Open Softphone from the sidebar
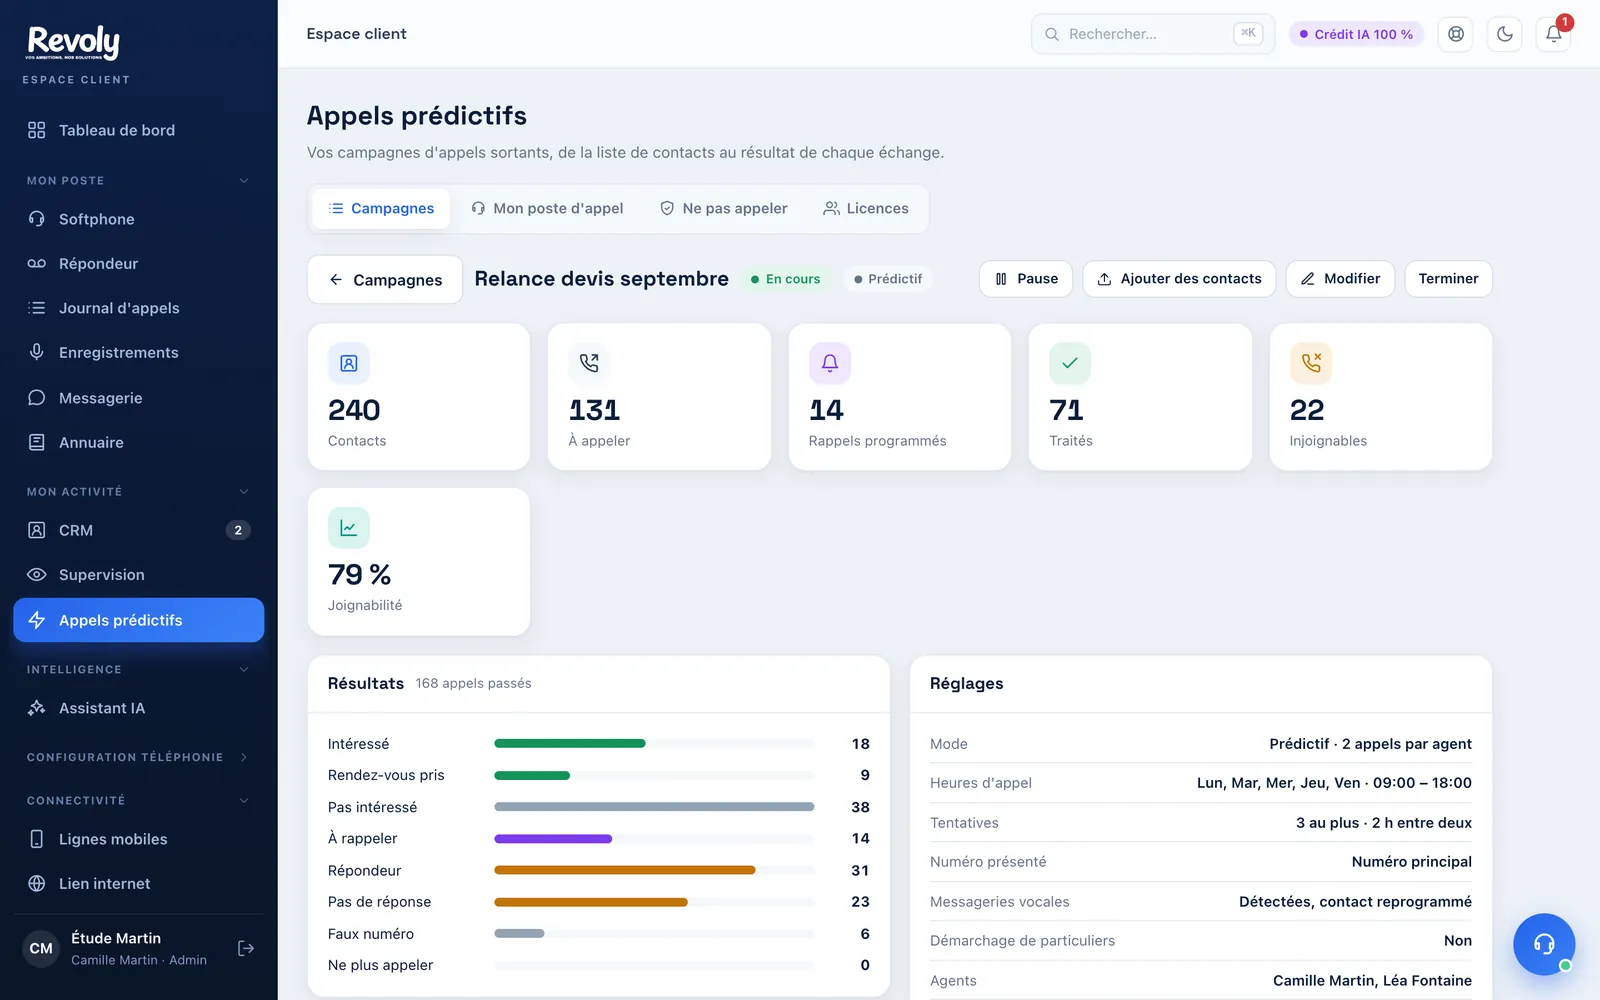Screen dimensions: 1600x1000 coord(139,219)
